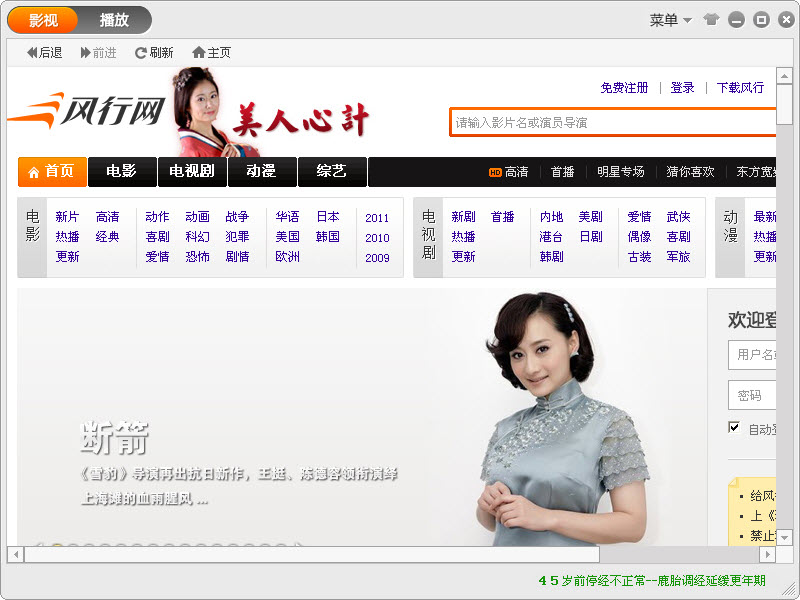The width and height of the screenshot is (800, 600).
Task: Open 猜你喜欢 in the navigation bar
Action: pyautogui.click(x=690, y=172)
